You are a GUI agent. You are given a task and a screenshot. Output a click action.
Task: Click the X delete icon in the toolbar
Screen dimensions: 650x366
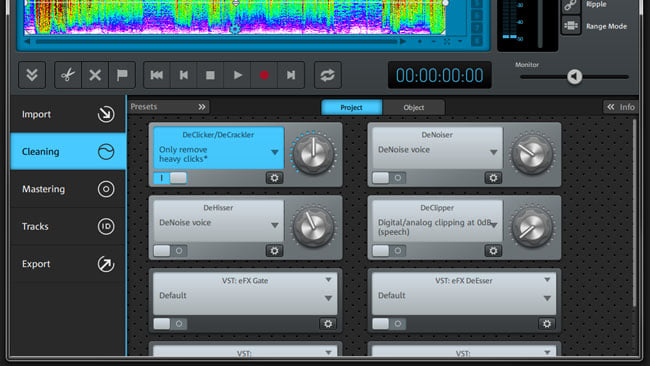95,75
